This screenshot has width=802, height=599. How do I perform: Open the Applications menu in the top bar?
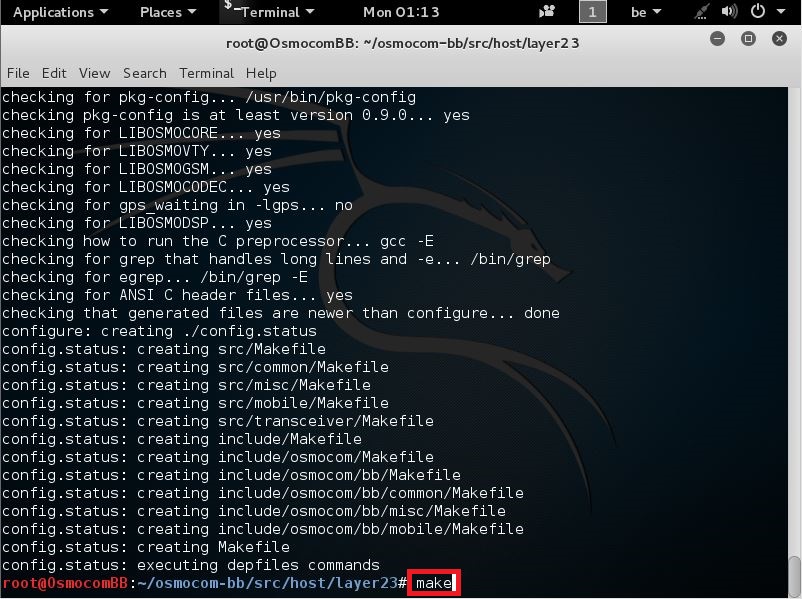tap(60, 12)
